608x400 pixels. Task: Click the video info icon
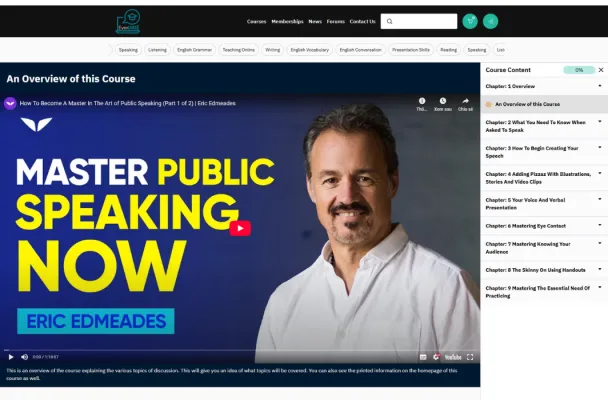(x=421, y=101)
